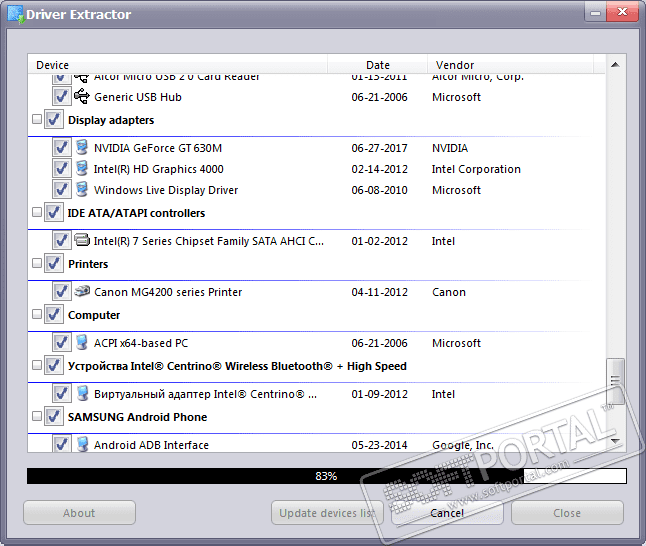Click the Intel 7 Series SATA AHCI controller icon
646x546 pixels.
(82, 240)
